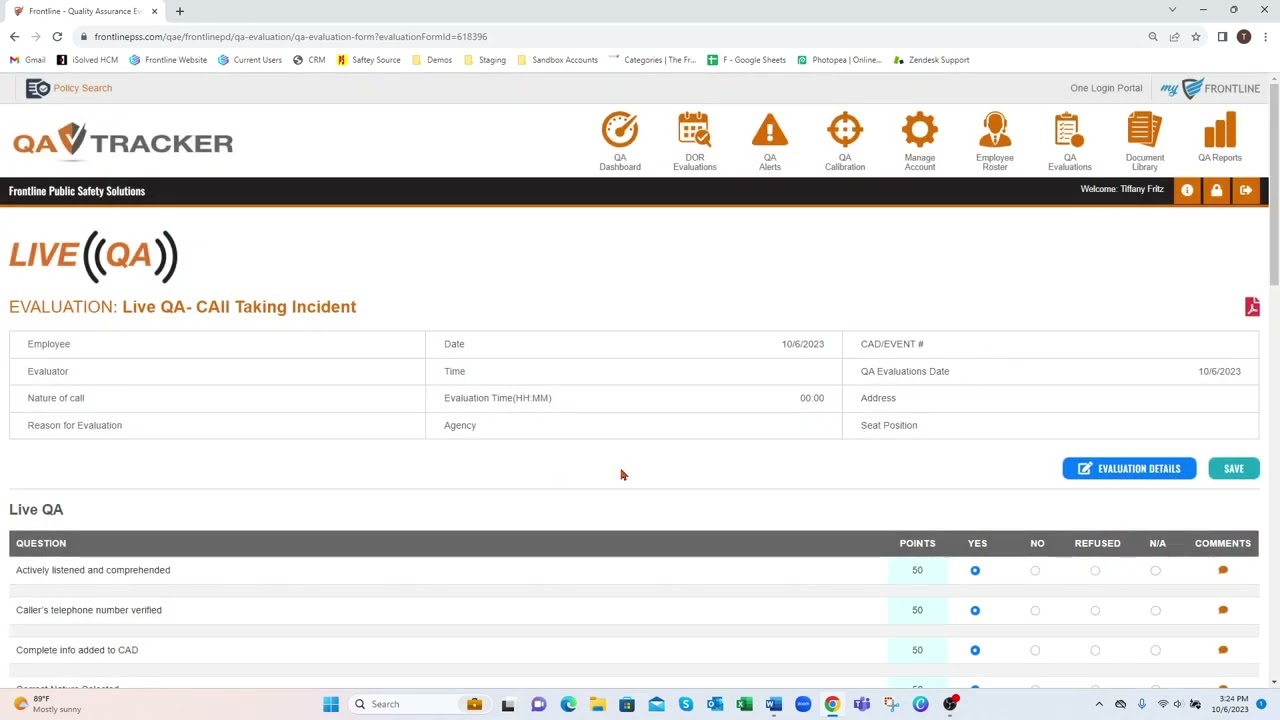The height and width of the screenshot is (720, 1280).
Task: Click the browser address bar URL
Action: [x=291, y=37]
